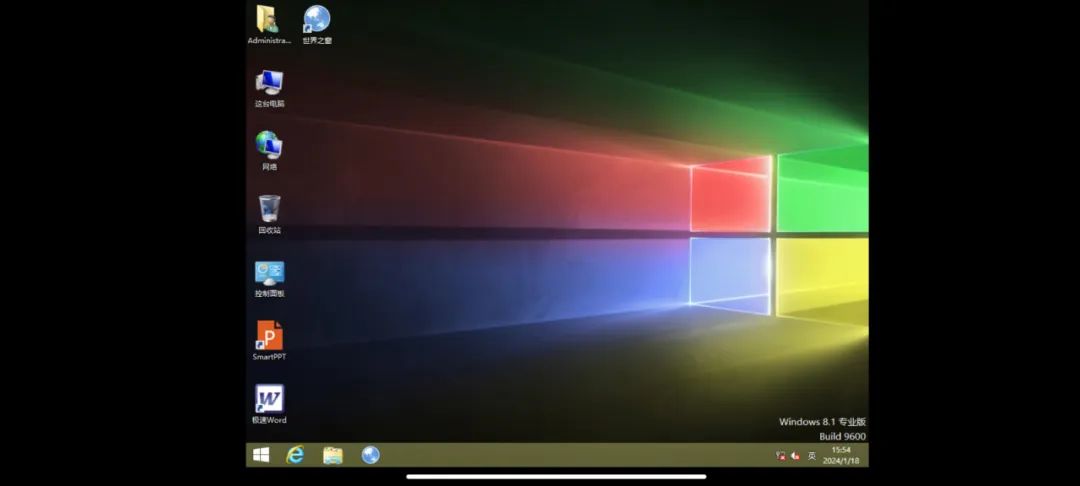Open the volume icon in tray
This screenshot has width=1080, height=486.
(x=795, y=456)
